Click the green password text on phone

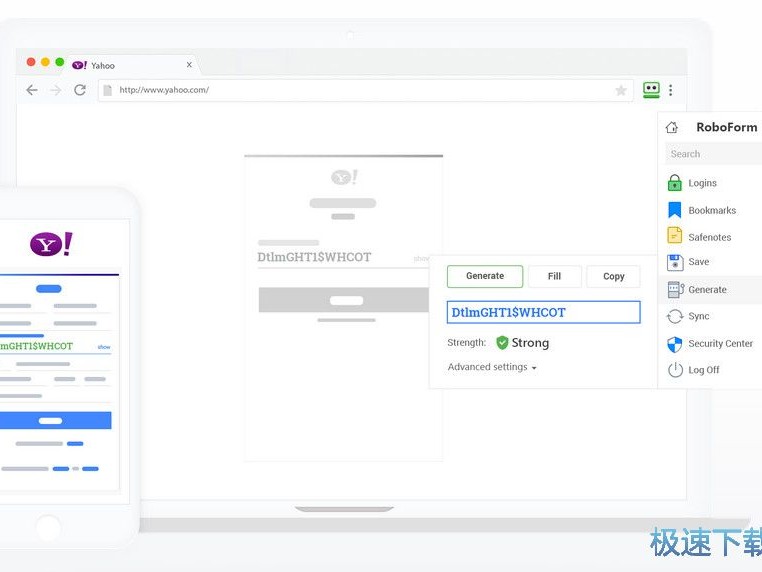pyautogui.click(x=36, y=346)
